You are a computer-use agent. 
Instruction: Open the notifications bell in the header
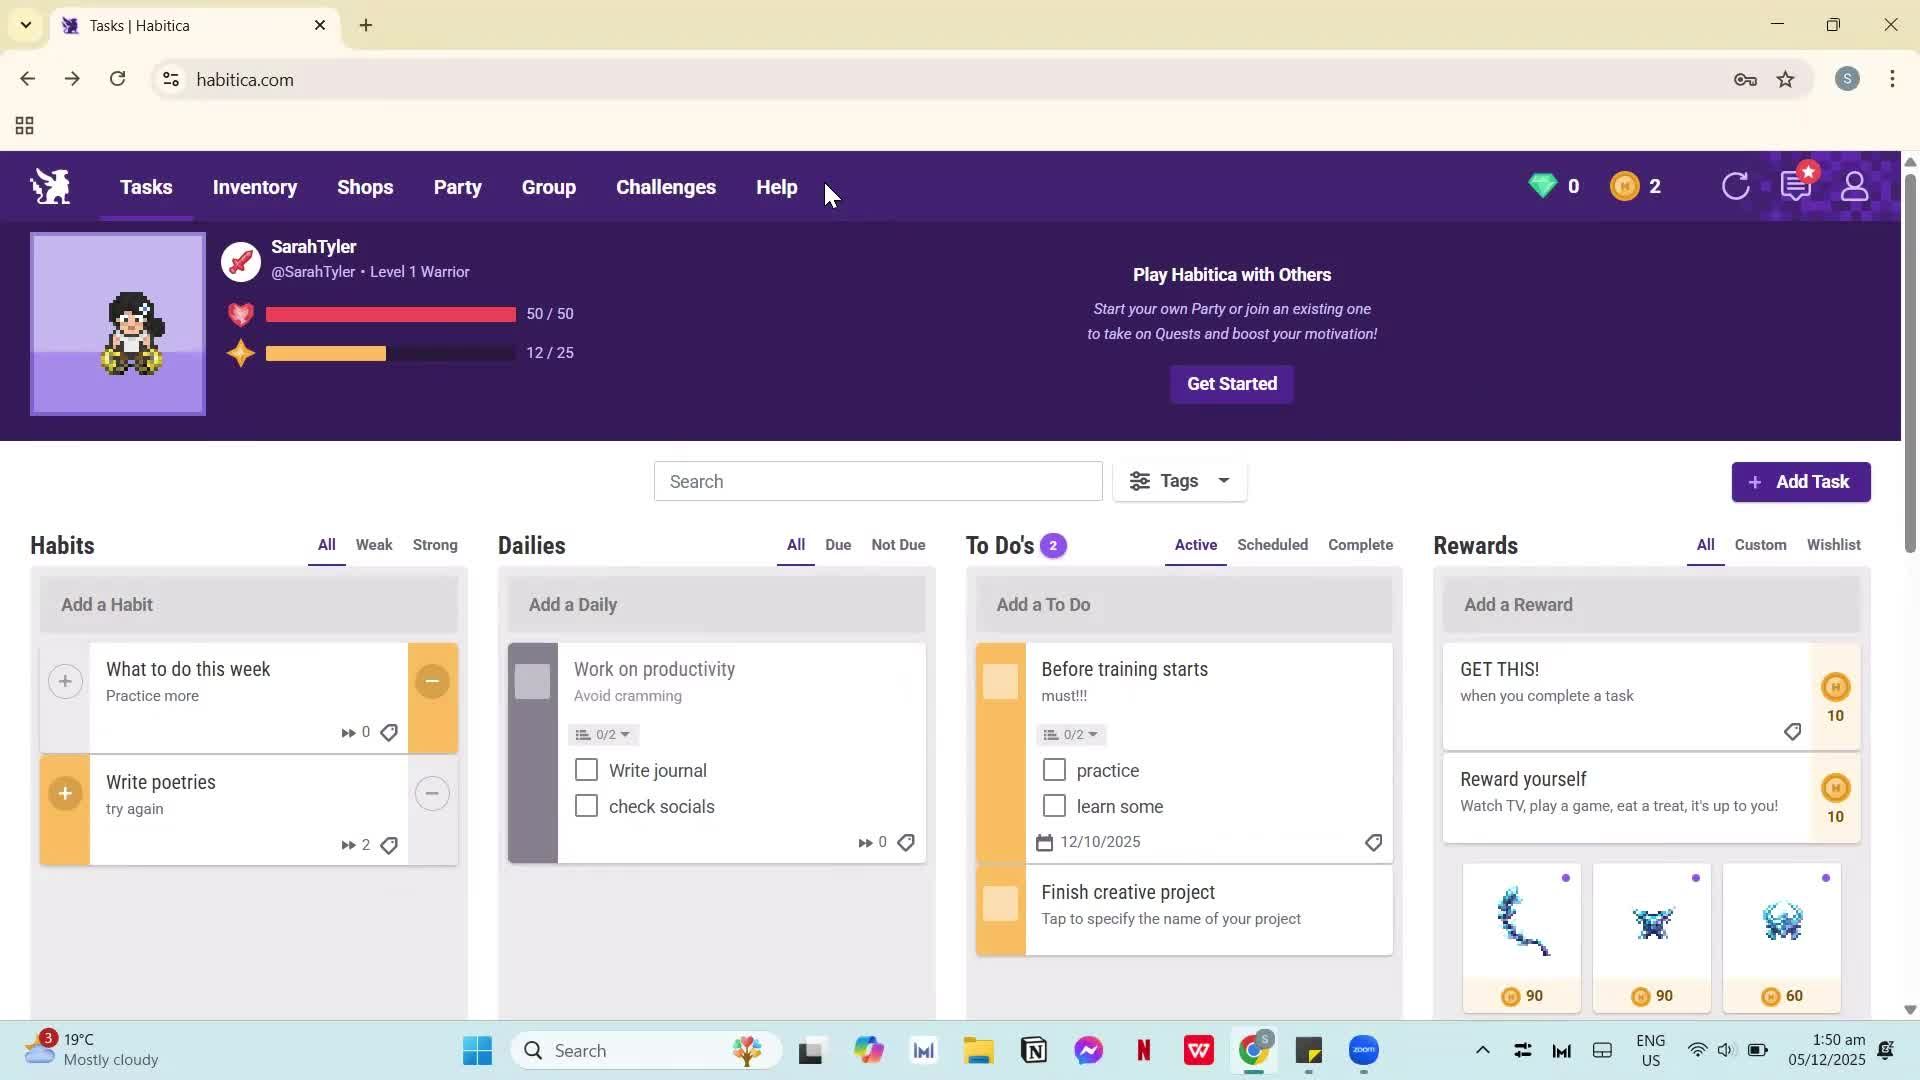pos(1796,186)
